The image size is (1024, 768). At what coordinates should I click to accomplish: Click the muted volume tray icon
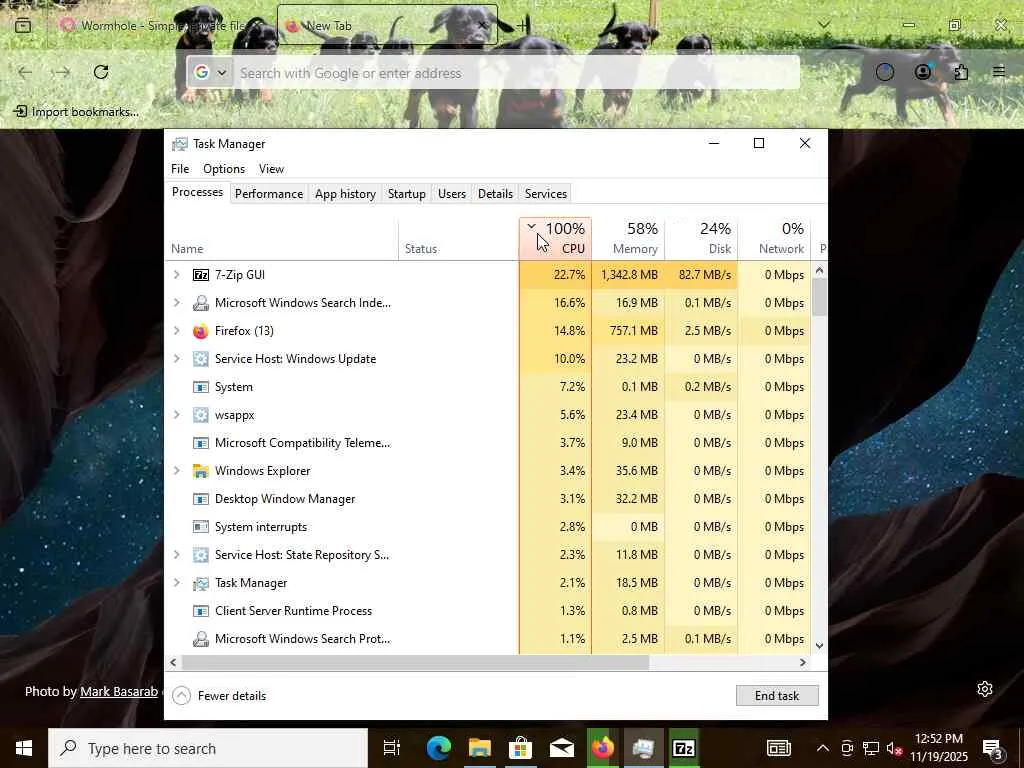click(894, 748)
